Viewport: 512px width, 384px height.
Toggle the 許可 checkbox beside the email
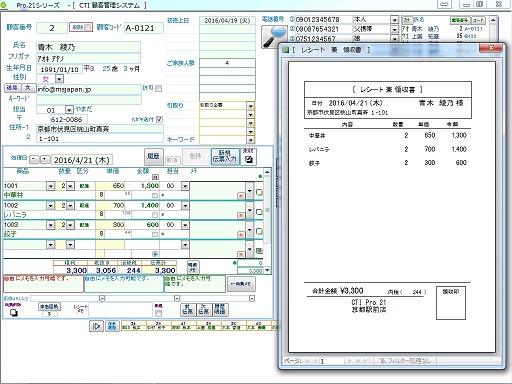coord(159,89)
